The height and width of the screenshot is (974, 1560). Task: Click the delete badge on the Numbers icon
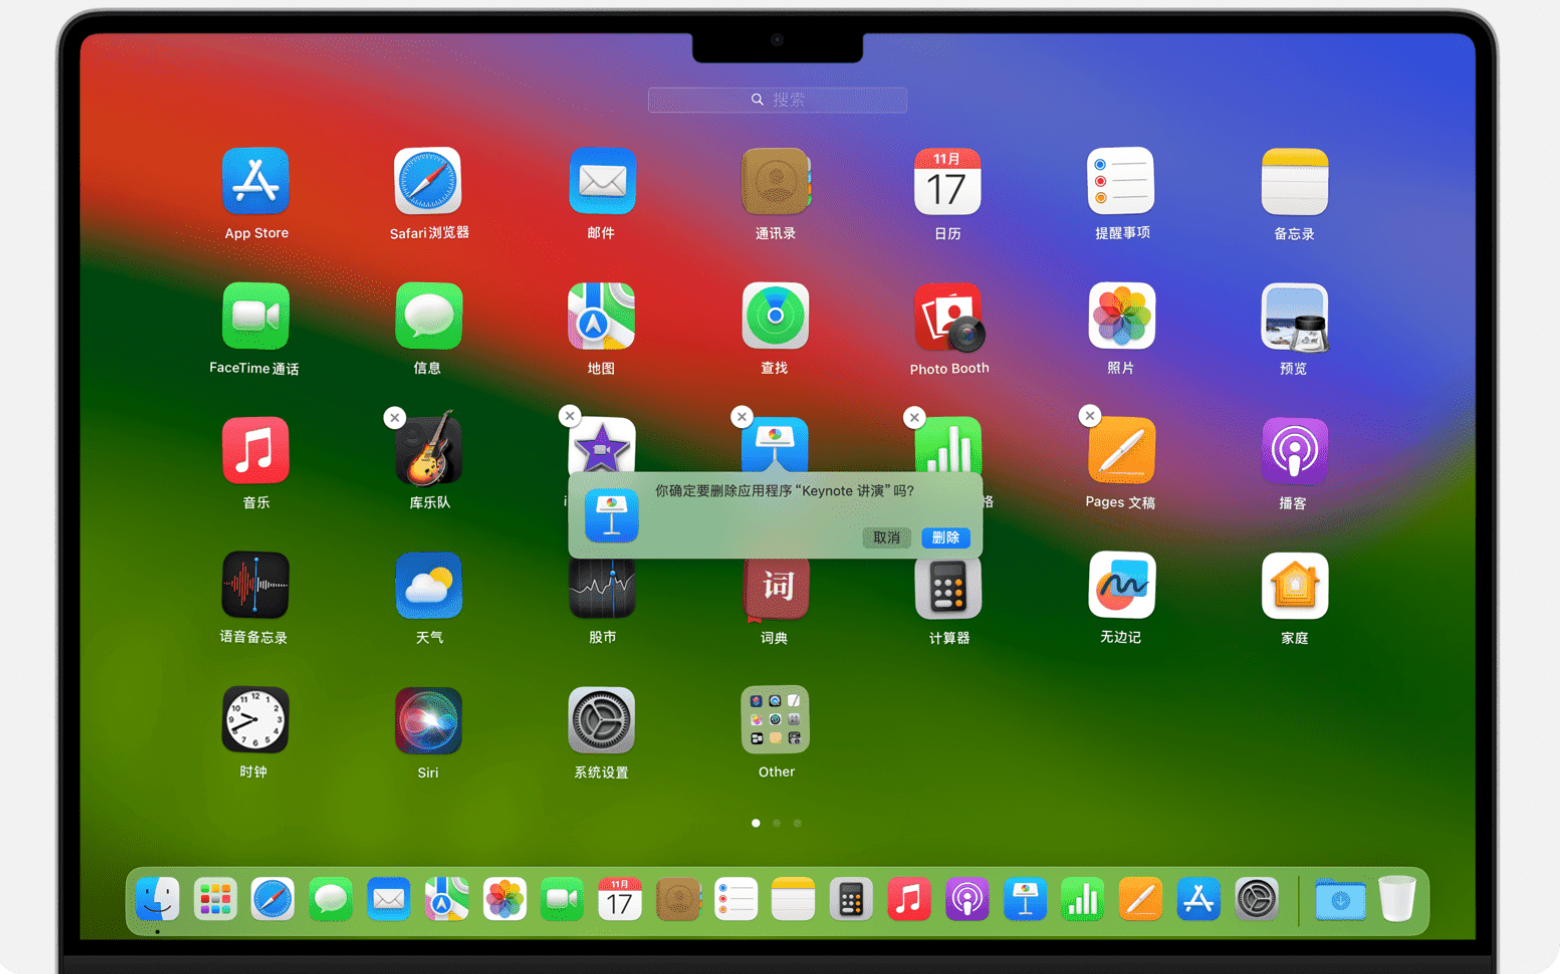pyautogui.click(x=914, y=417)
